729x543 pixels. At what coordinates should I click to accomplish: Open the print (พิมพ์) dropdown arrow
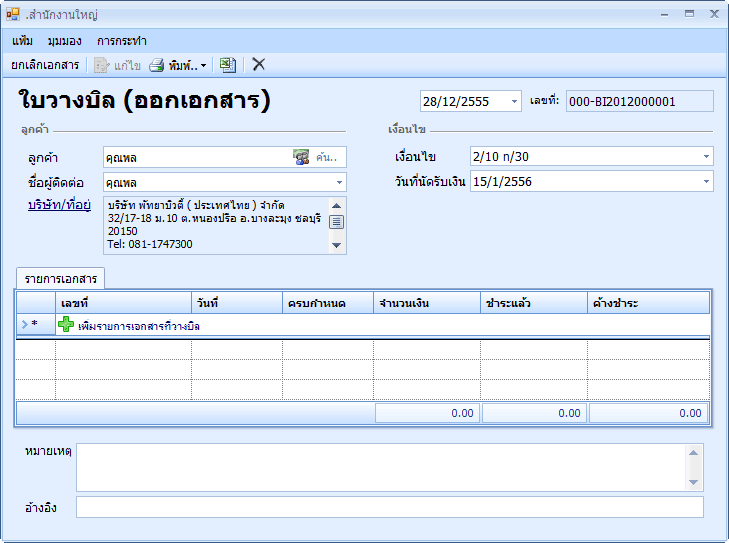204,66
